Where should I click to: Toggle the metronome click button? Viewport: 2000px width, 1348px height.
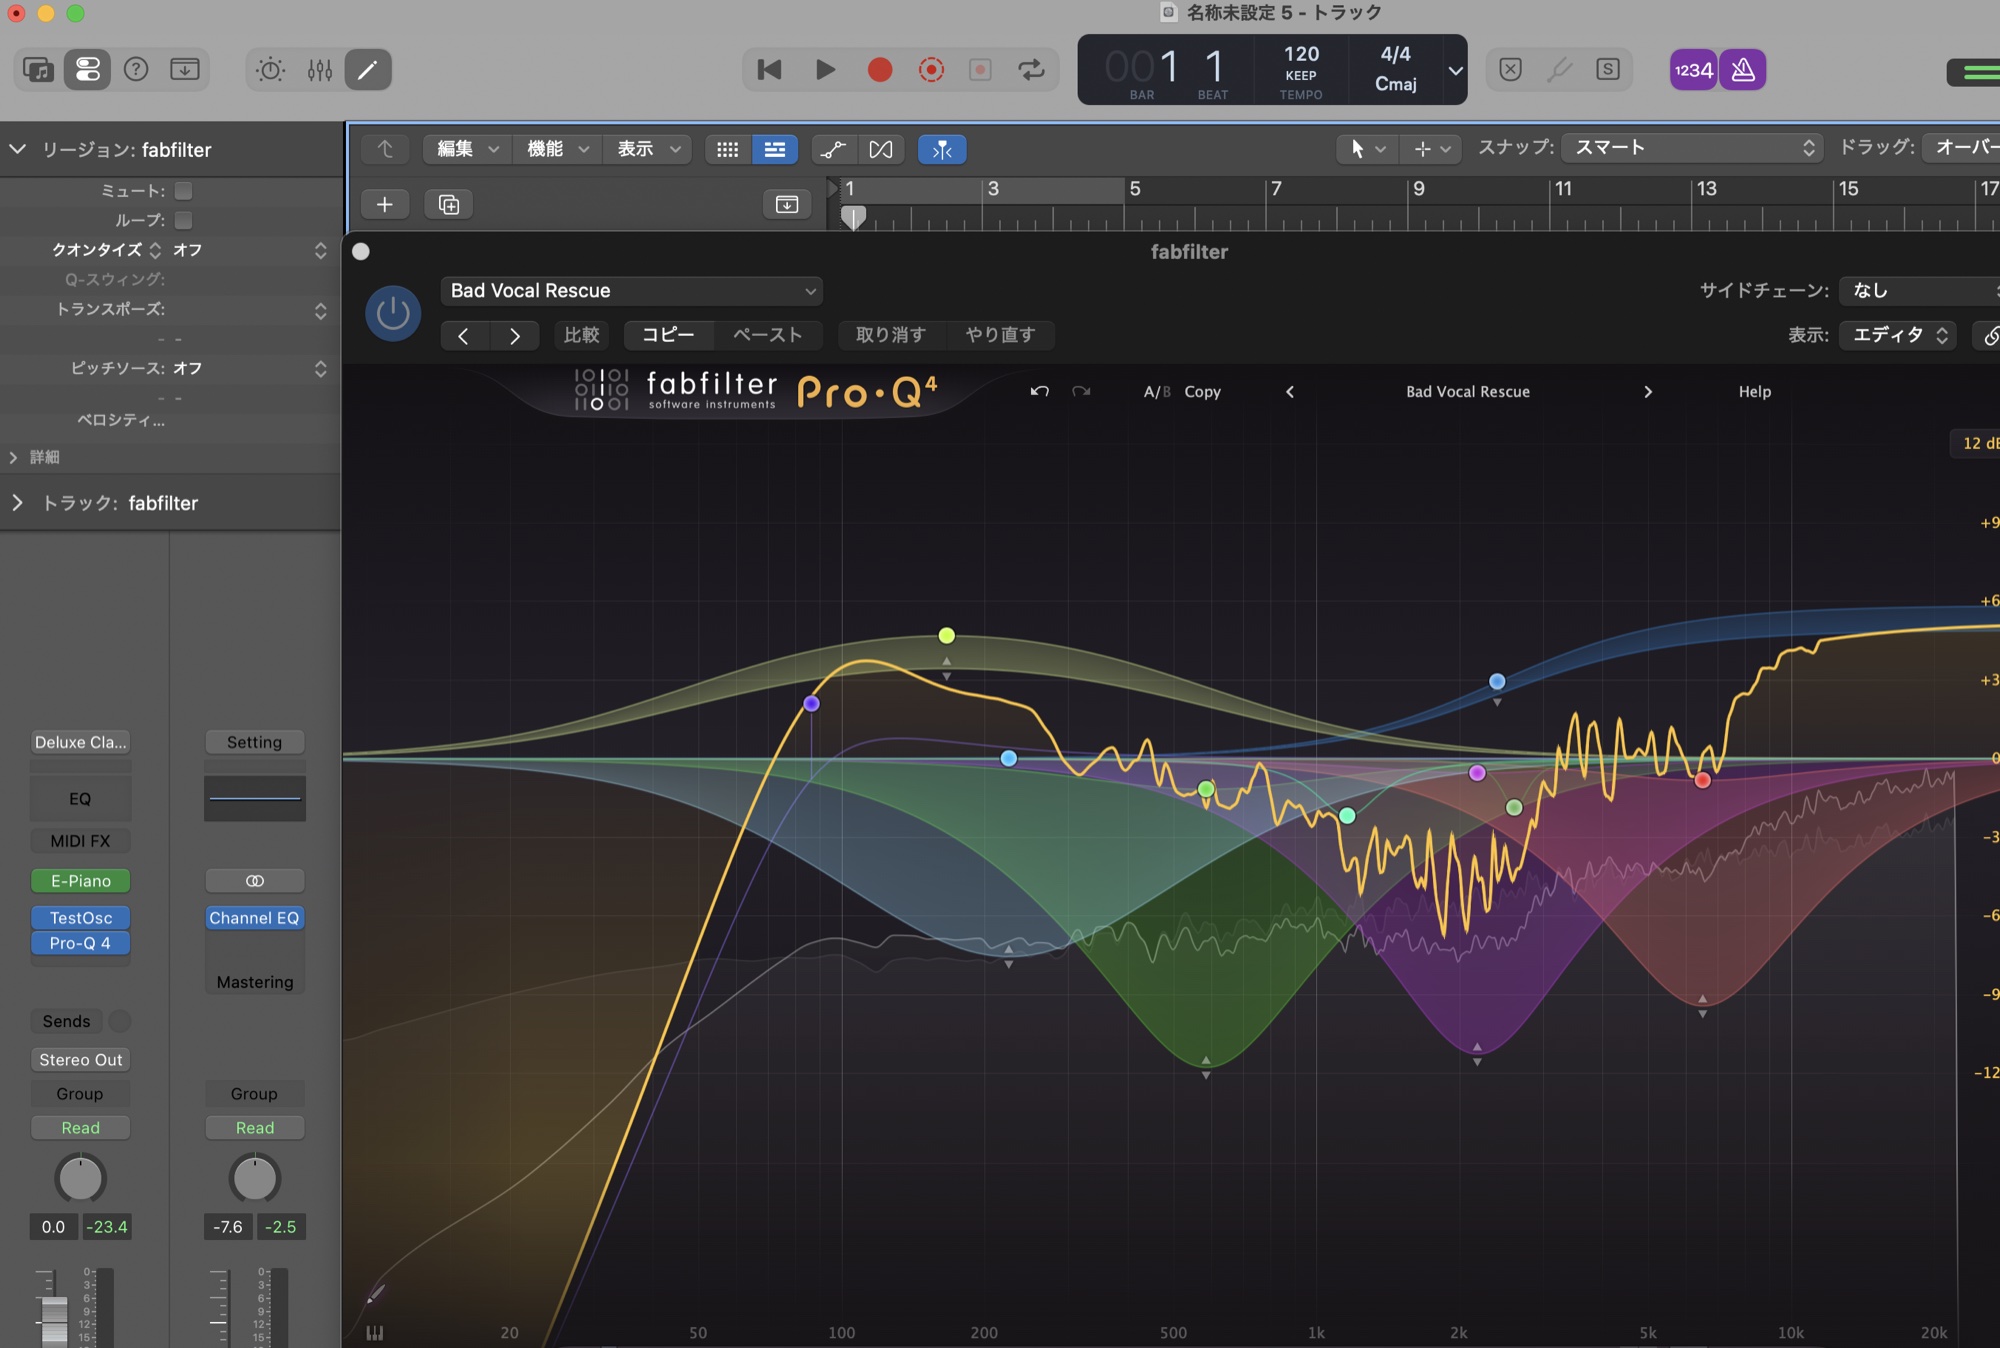(1743, 70)
